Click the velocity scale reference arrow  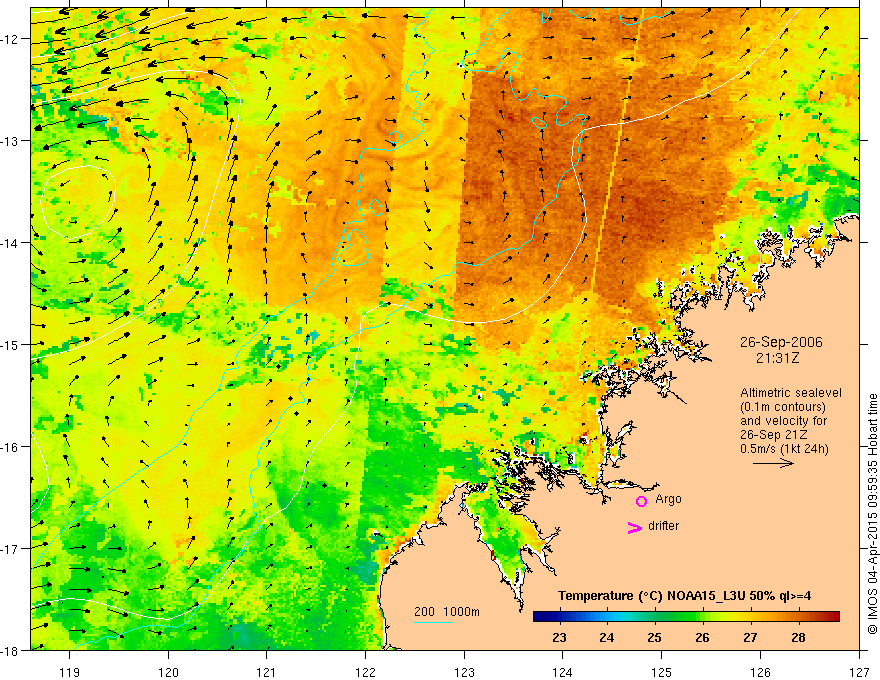point(773,463)
